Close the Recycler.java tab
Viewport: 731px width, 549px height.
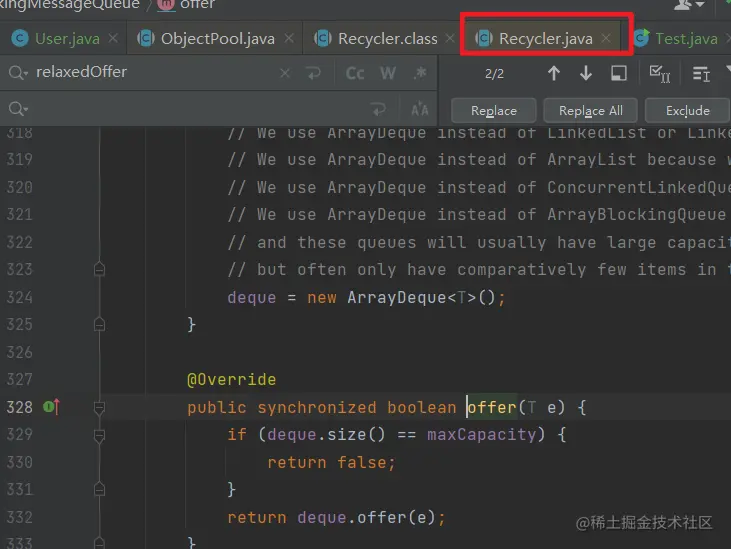click(606, 38)
